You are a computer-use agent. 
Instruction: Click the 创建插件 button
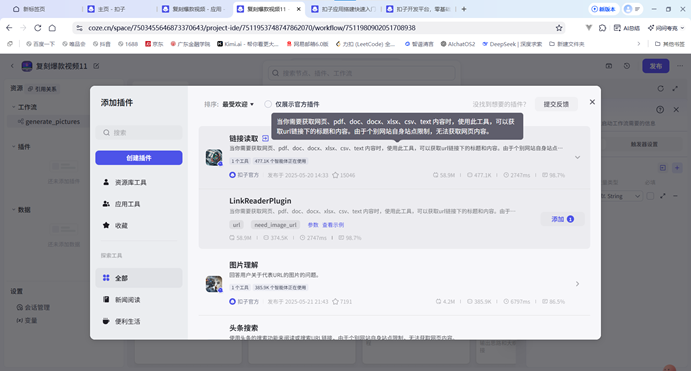(139, 158)
